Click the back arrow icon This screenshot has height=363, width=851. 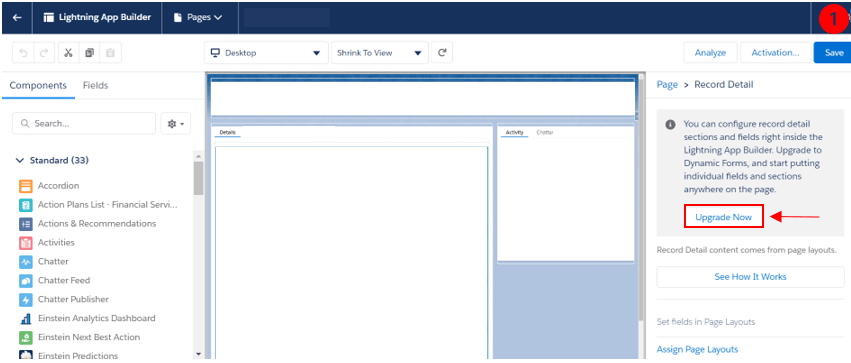pos(17,17)
